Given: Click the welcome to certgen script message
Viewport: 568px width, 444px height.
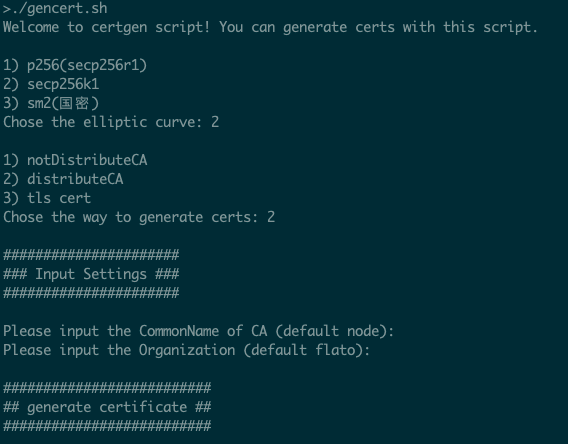Looking at the screenshot, I should [270, 28].
